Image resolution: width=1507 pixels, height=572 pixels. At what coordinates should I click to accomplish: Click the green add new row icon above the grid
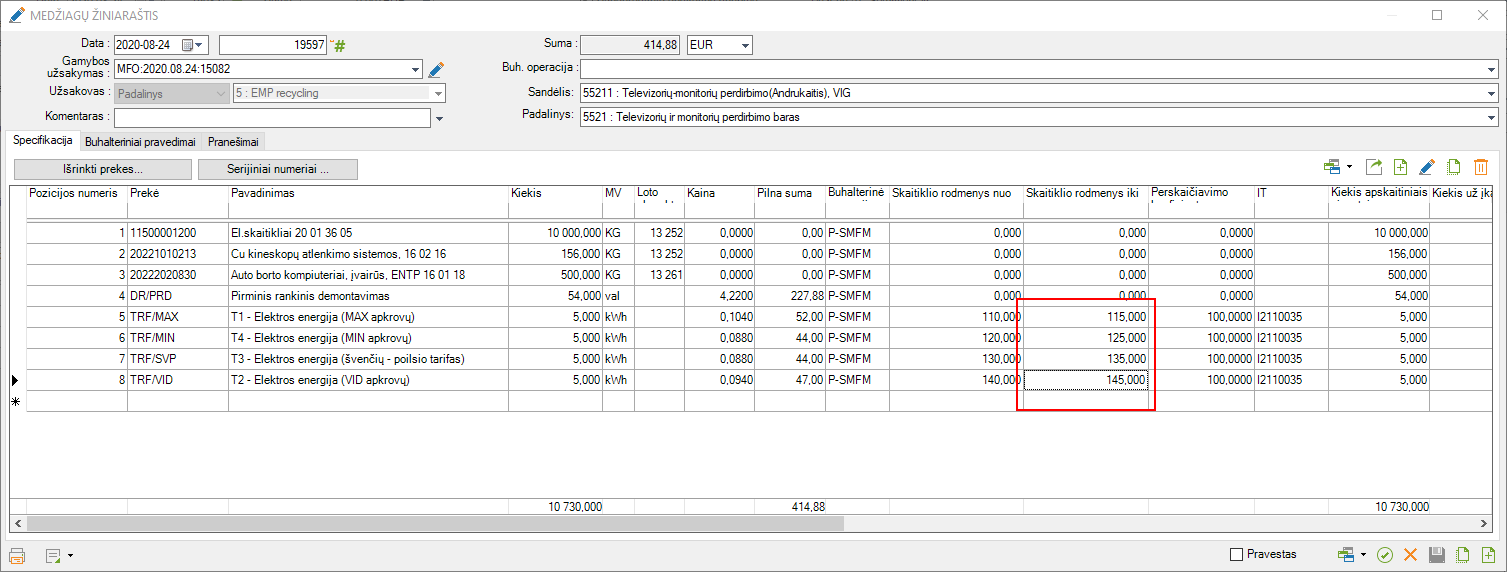tap(1400, 167)
